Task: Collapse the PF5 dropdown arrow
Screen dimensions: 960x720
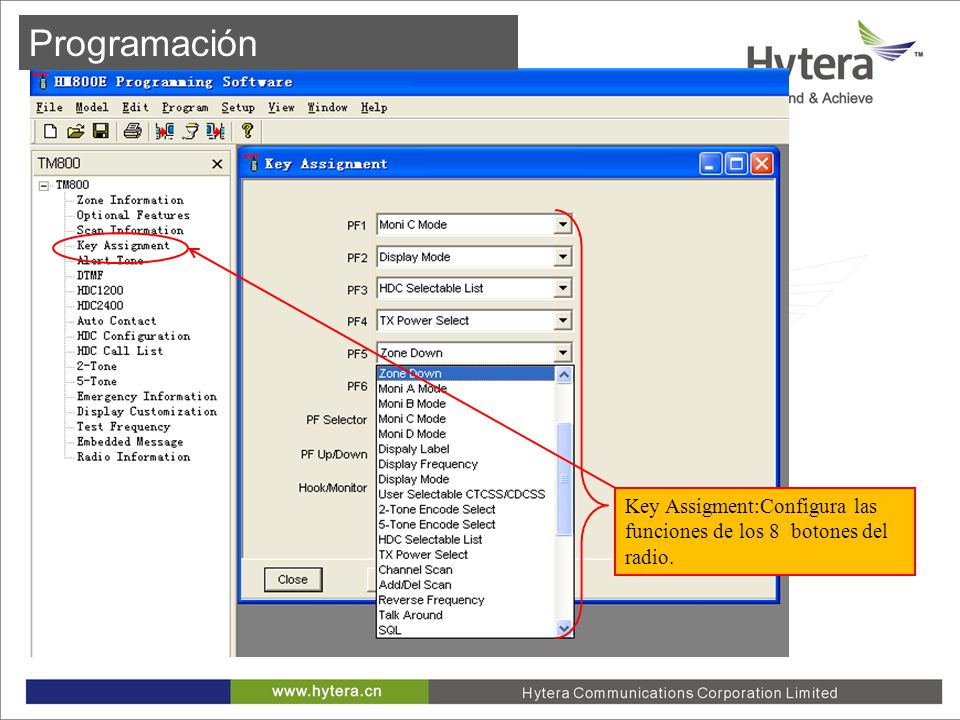Action: click(x=563, y=353)
